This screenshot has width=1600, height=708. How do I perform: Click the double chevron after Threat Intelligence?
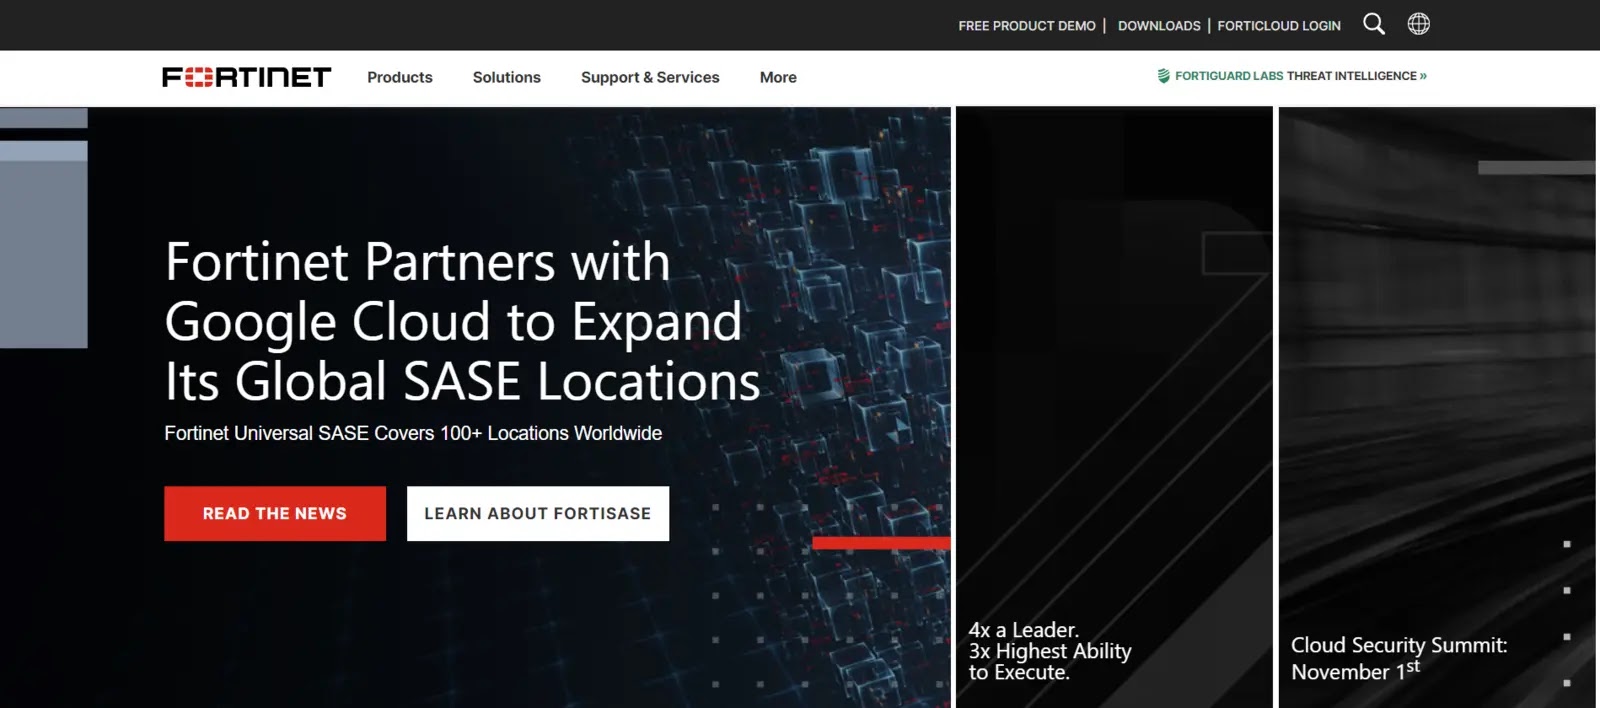click(1423, 76)
